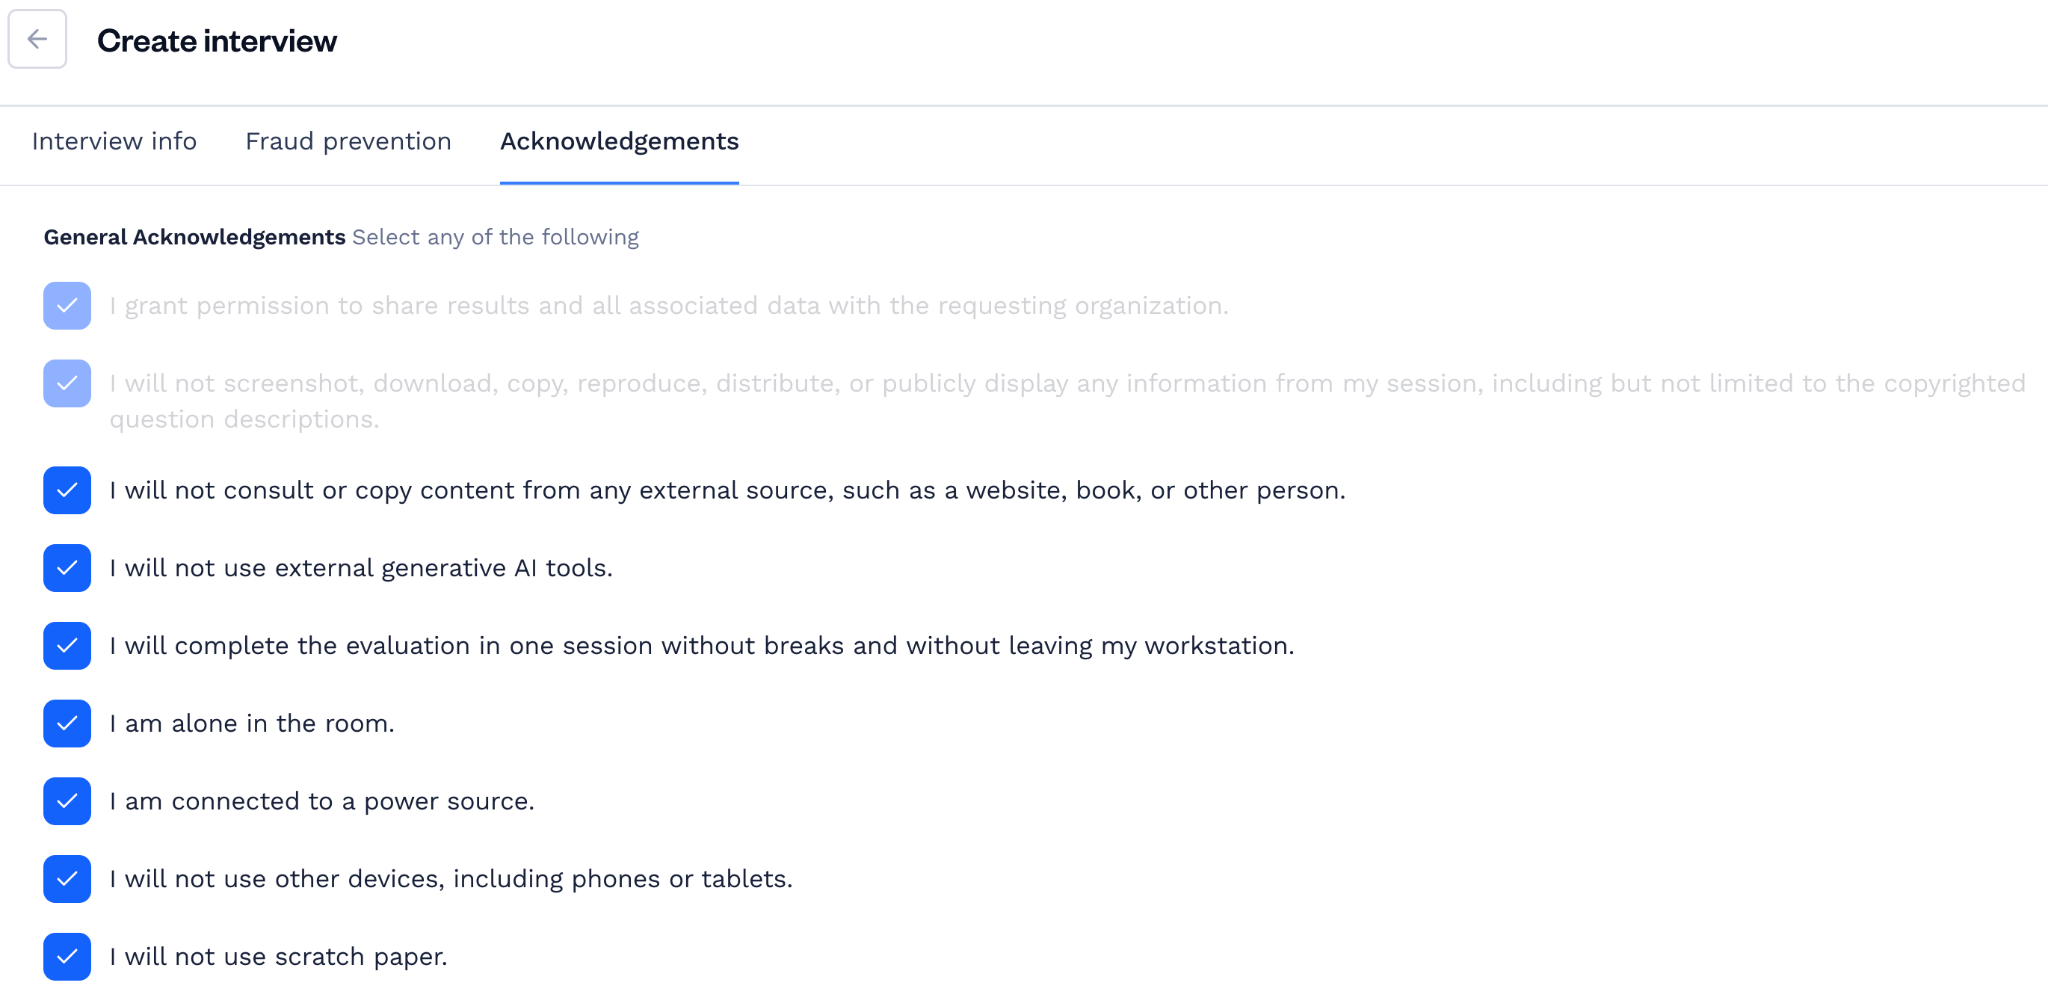Uncheck the no scratch paper checkbox
The width and height of the screenshot is (2048, 990).
67,957
